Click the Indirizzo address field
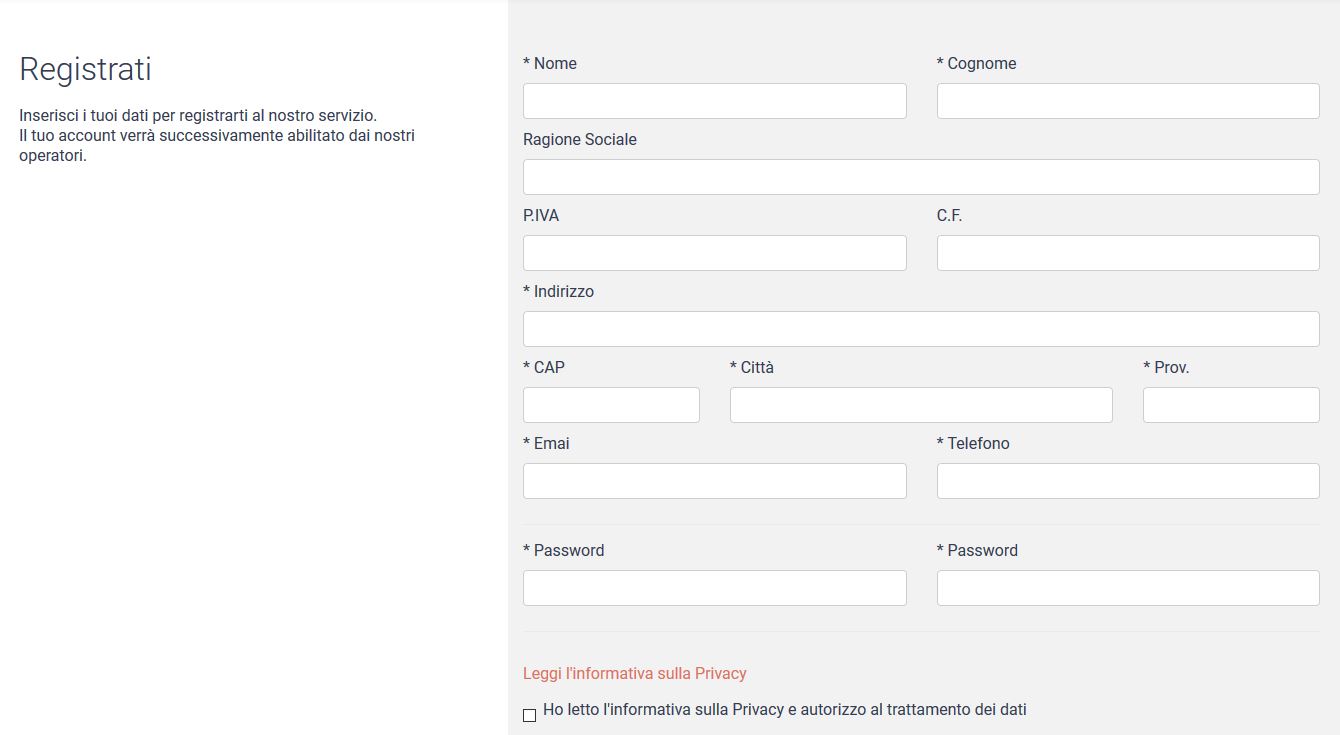The height and width of the screenshot is (735, 1340). pyautogui.click(x=921, y=329)
